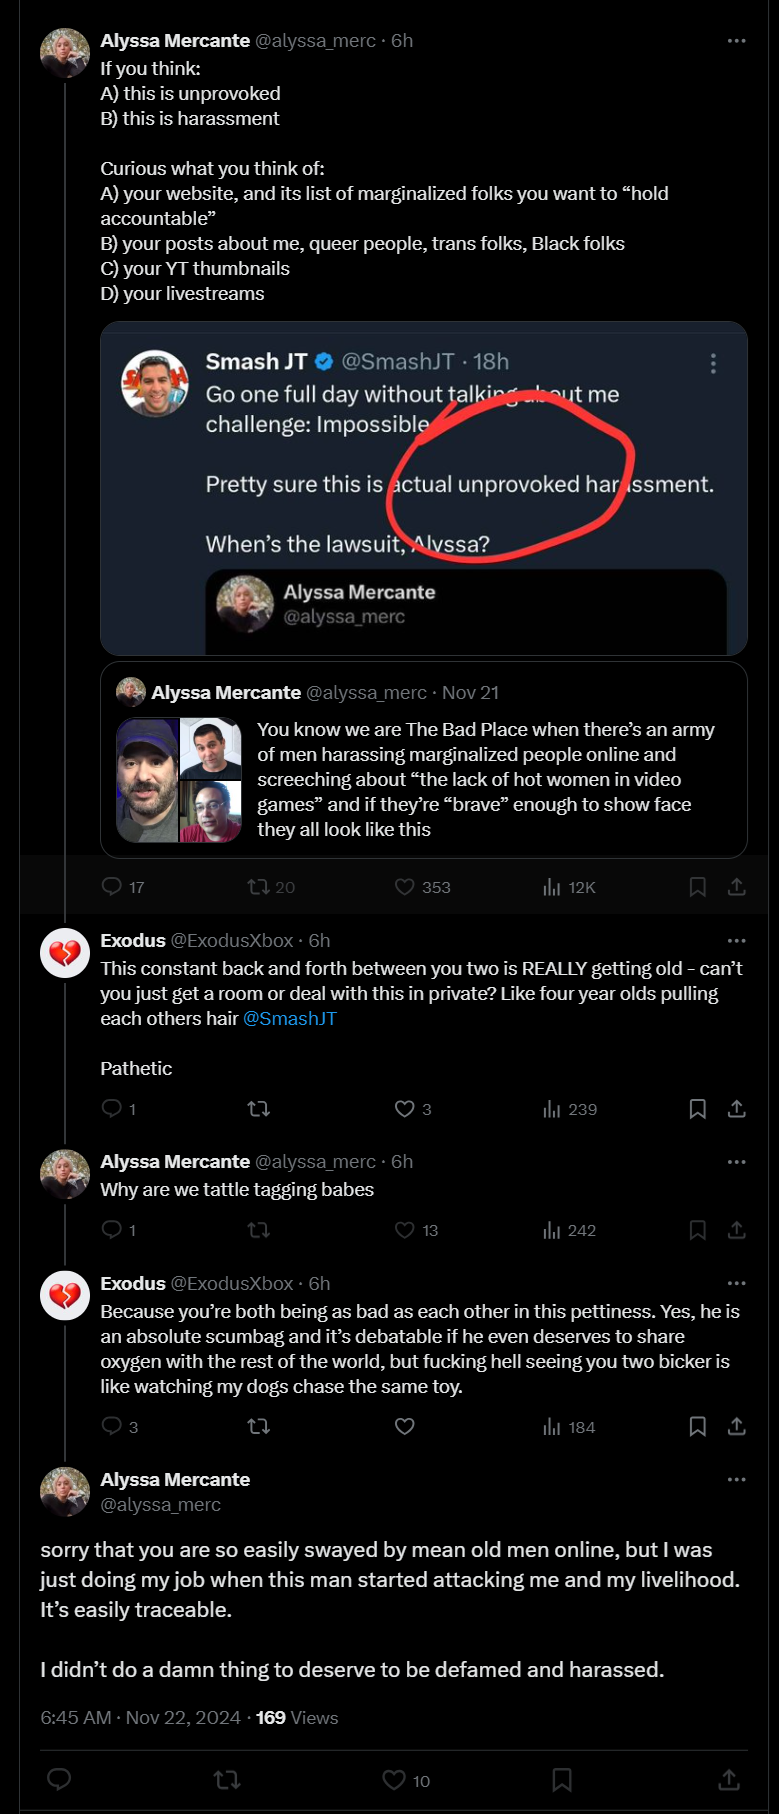
Task: Repost the 'tattle tagging babes' reply
Action: click(259, 1230)
